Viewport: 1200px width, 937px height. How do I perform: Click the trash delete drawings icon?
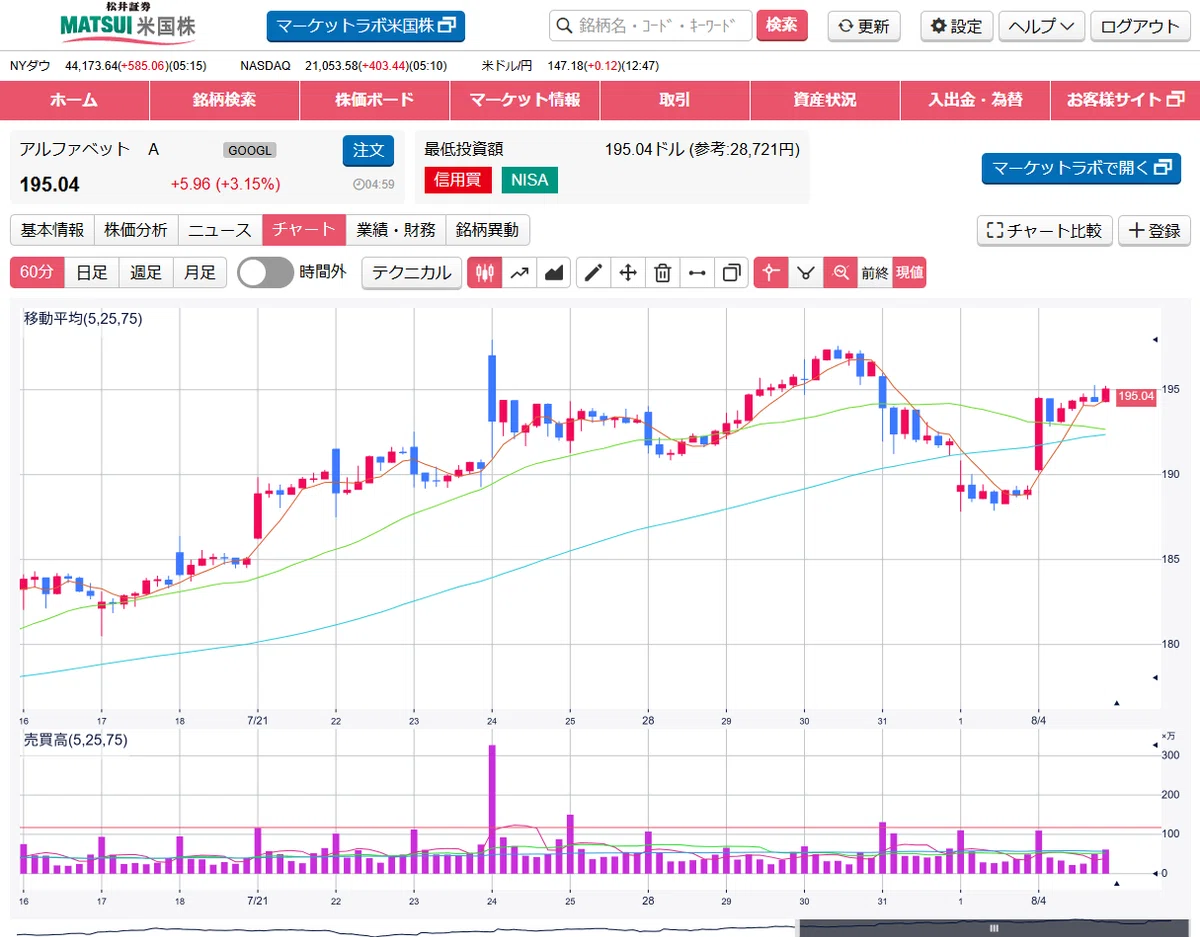tap(662, 272)
